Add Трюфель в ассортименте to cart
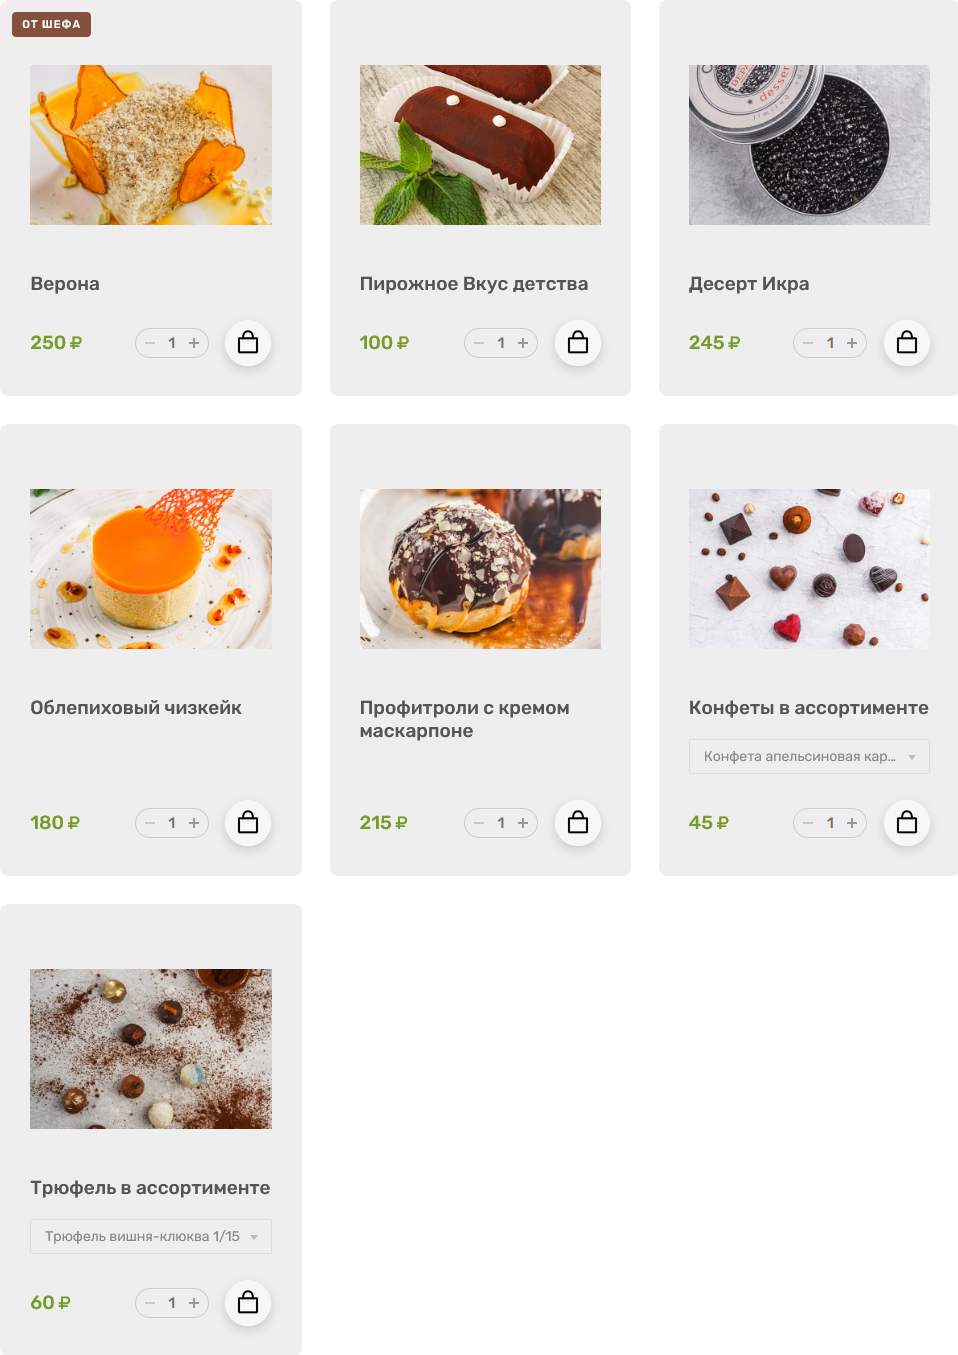This screenshot has width=958, height=1355. (248, 1303)
